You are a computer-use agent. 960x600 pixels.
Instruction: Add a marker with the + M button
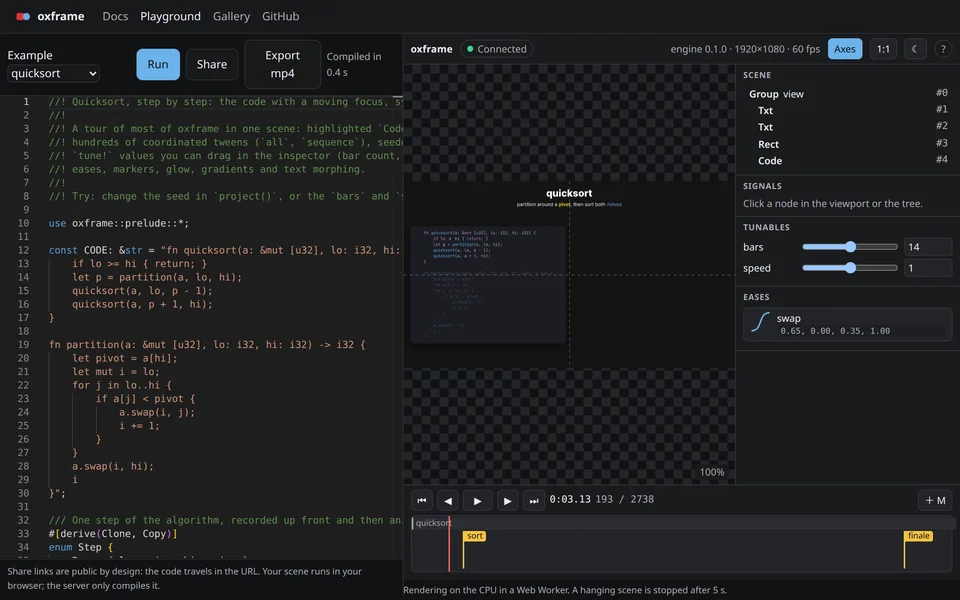tap(935, 500)
